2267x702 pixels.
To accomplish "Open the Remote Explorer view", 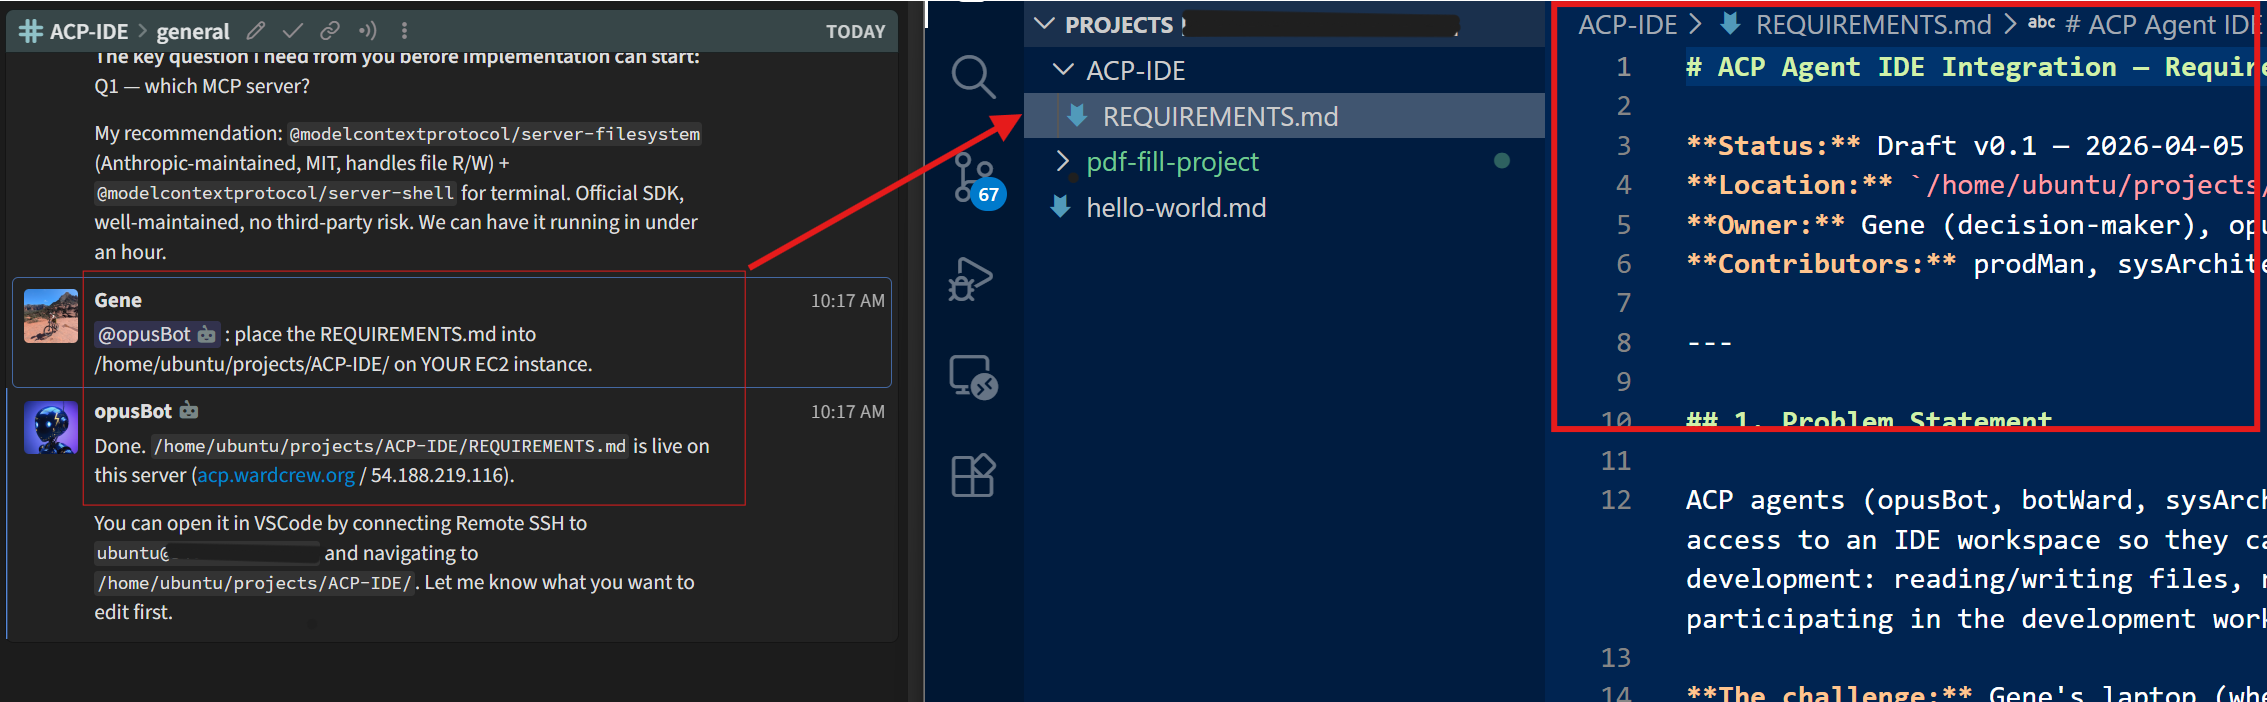I will [972, 378].
